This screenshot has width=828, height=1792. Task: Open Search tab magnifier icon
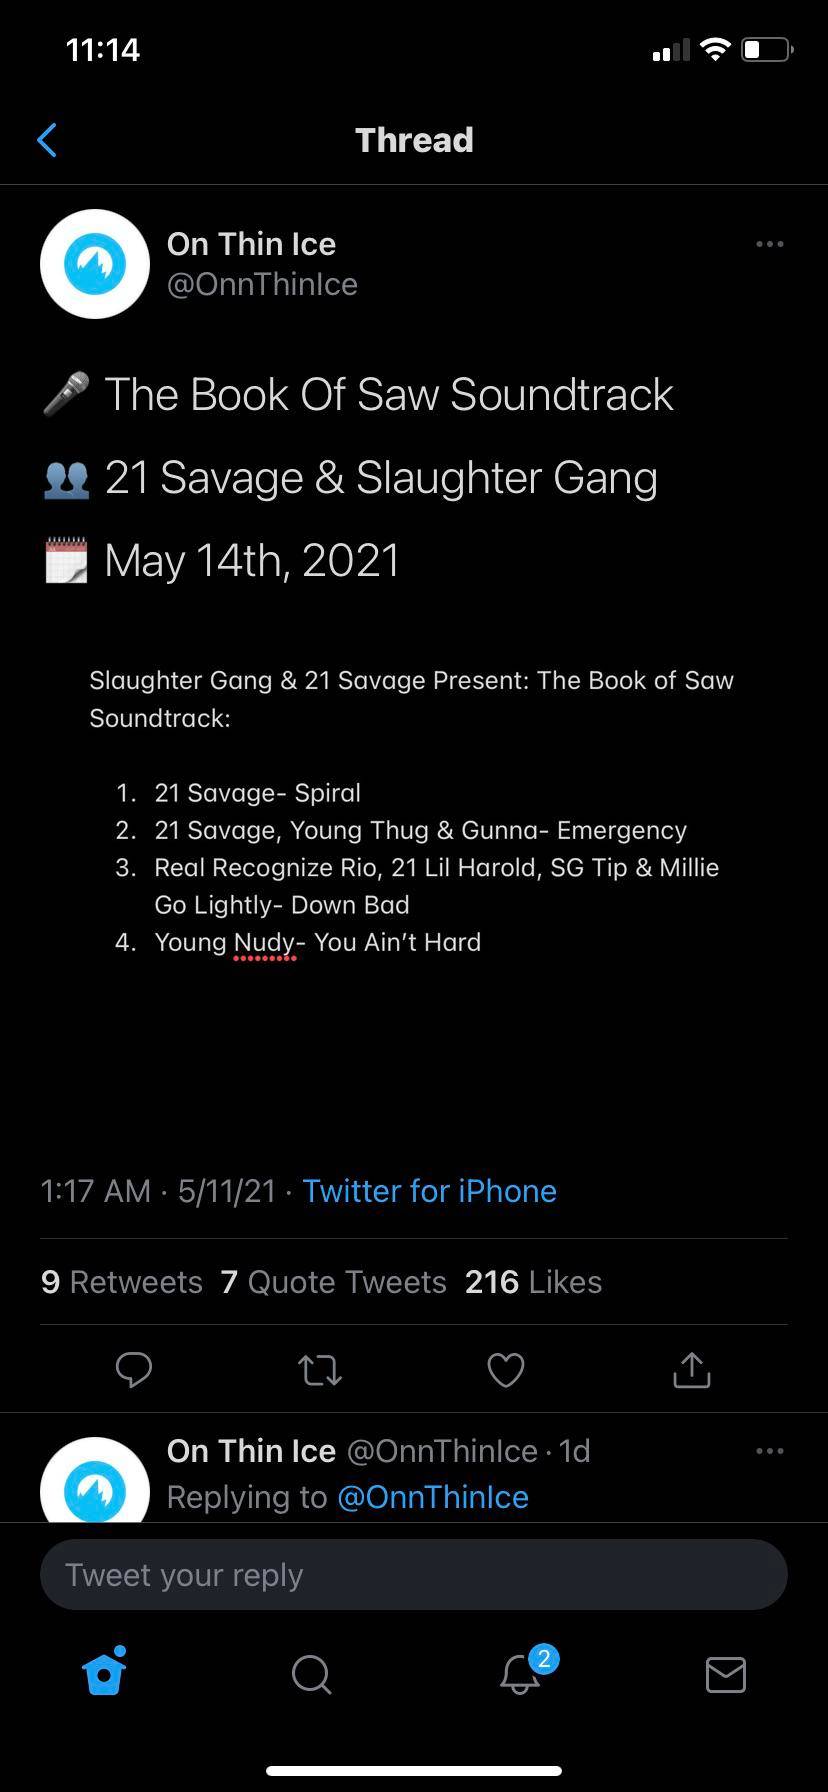coord(312,1674)
